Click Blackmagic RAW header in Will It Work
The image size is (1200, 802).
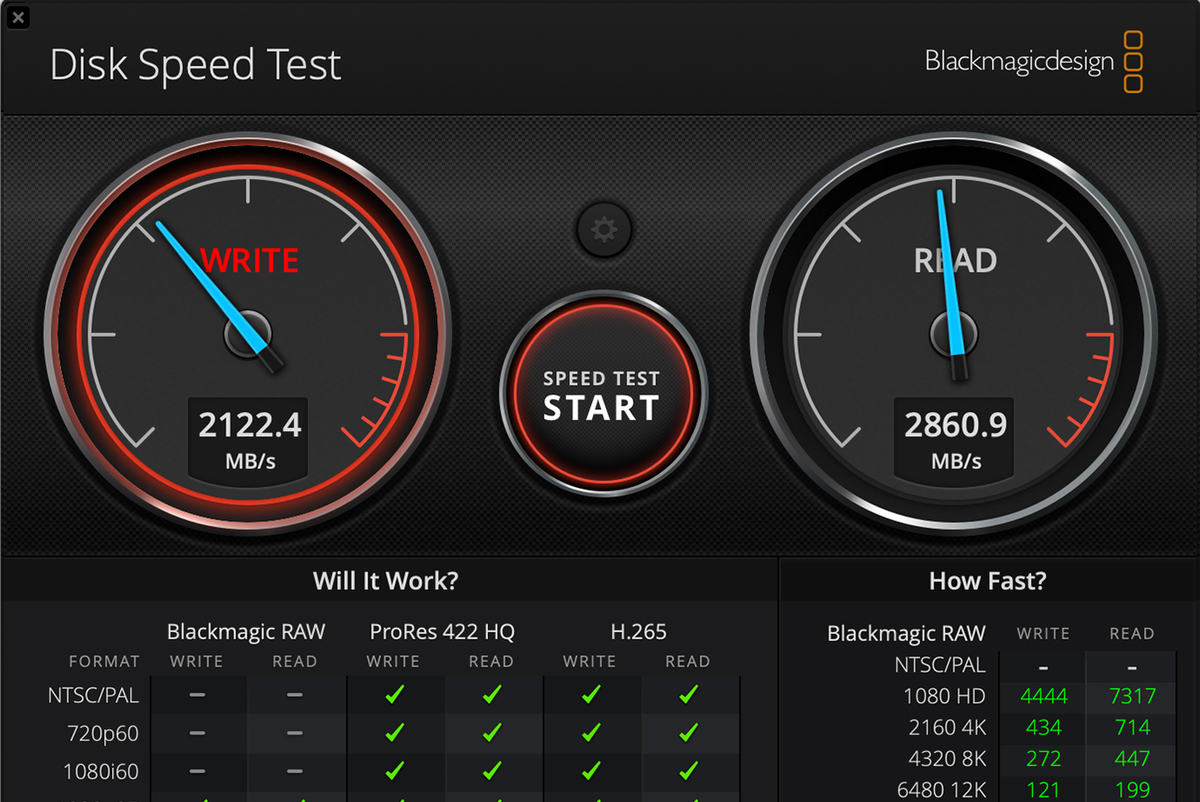tap(246, 632)
